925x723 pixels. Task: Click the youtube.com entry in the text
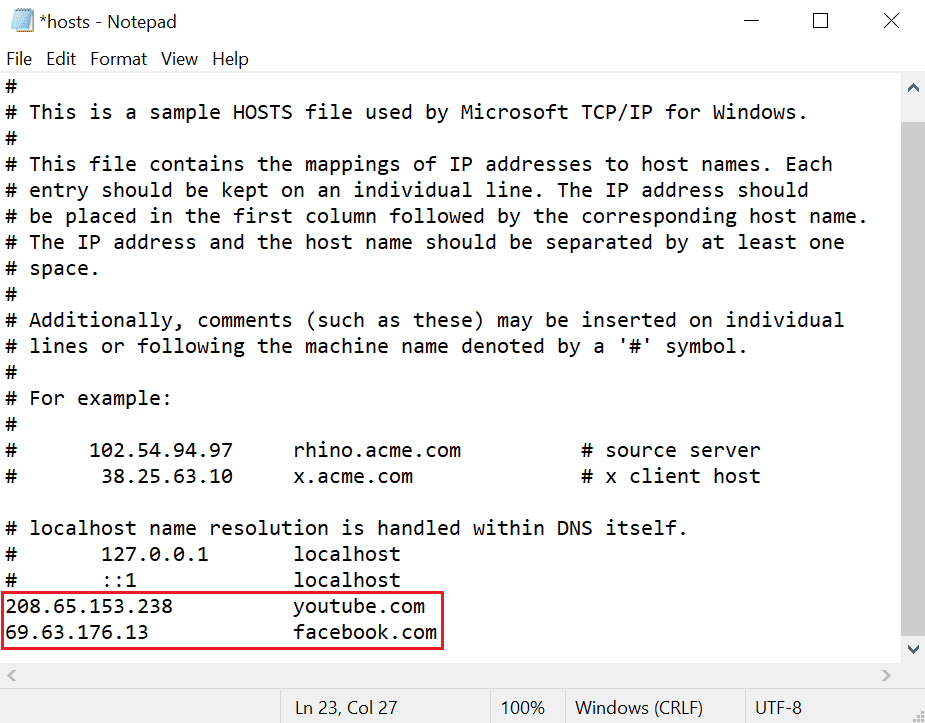click(358, 605)
